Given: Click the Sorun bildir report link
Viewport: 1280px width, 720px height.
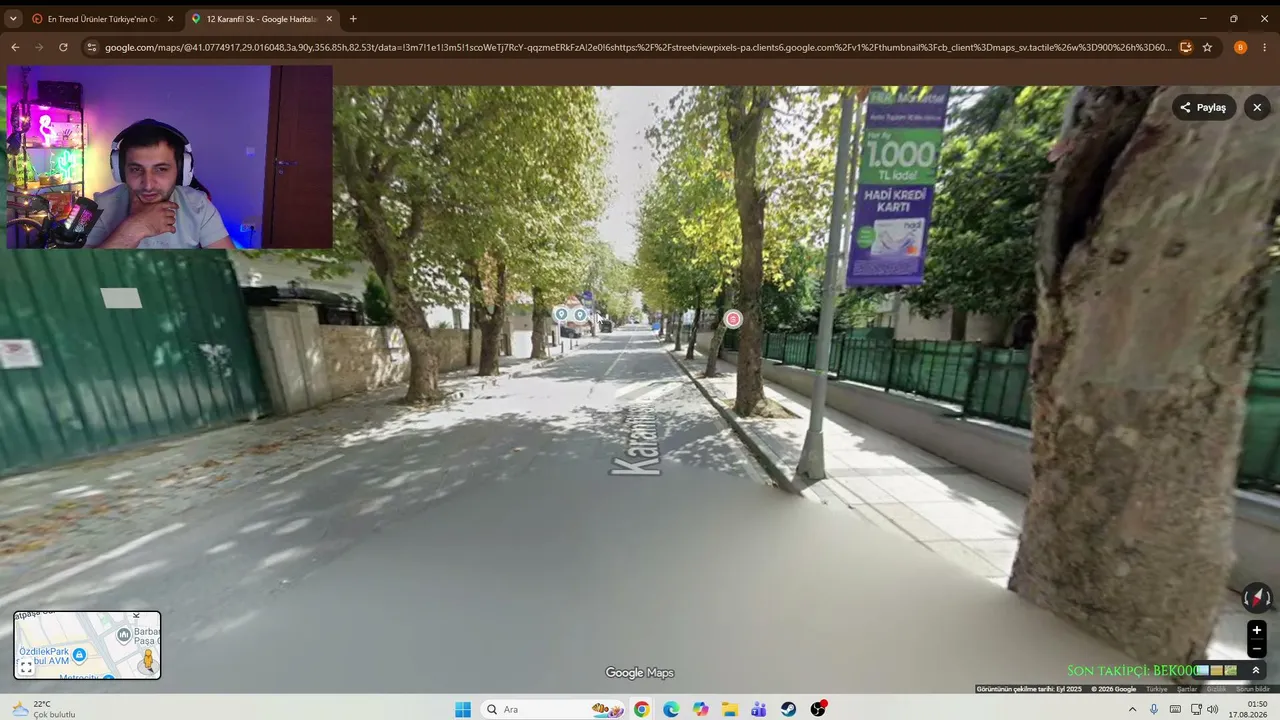Looking at the screenshot, I should coord(1253,689).
